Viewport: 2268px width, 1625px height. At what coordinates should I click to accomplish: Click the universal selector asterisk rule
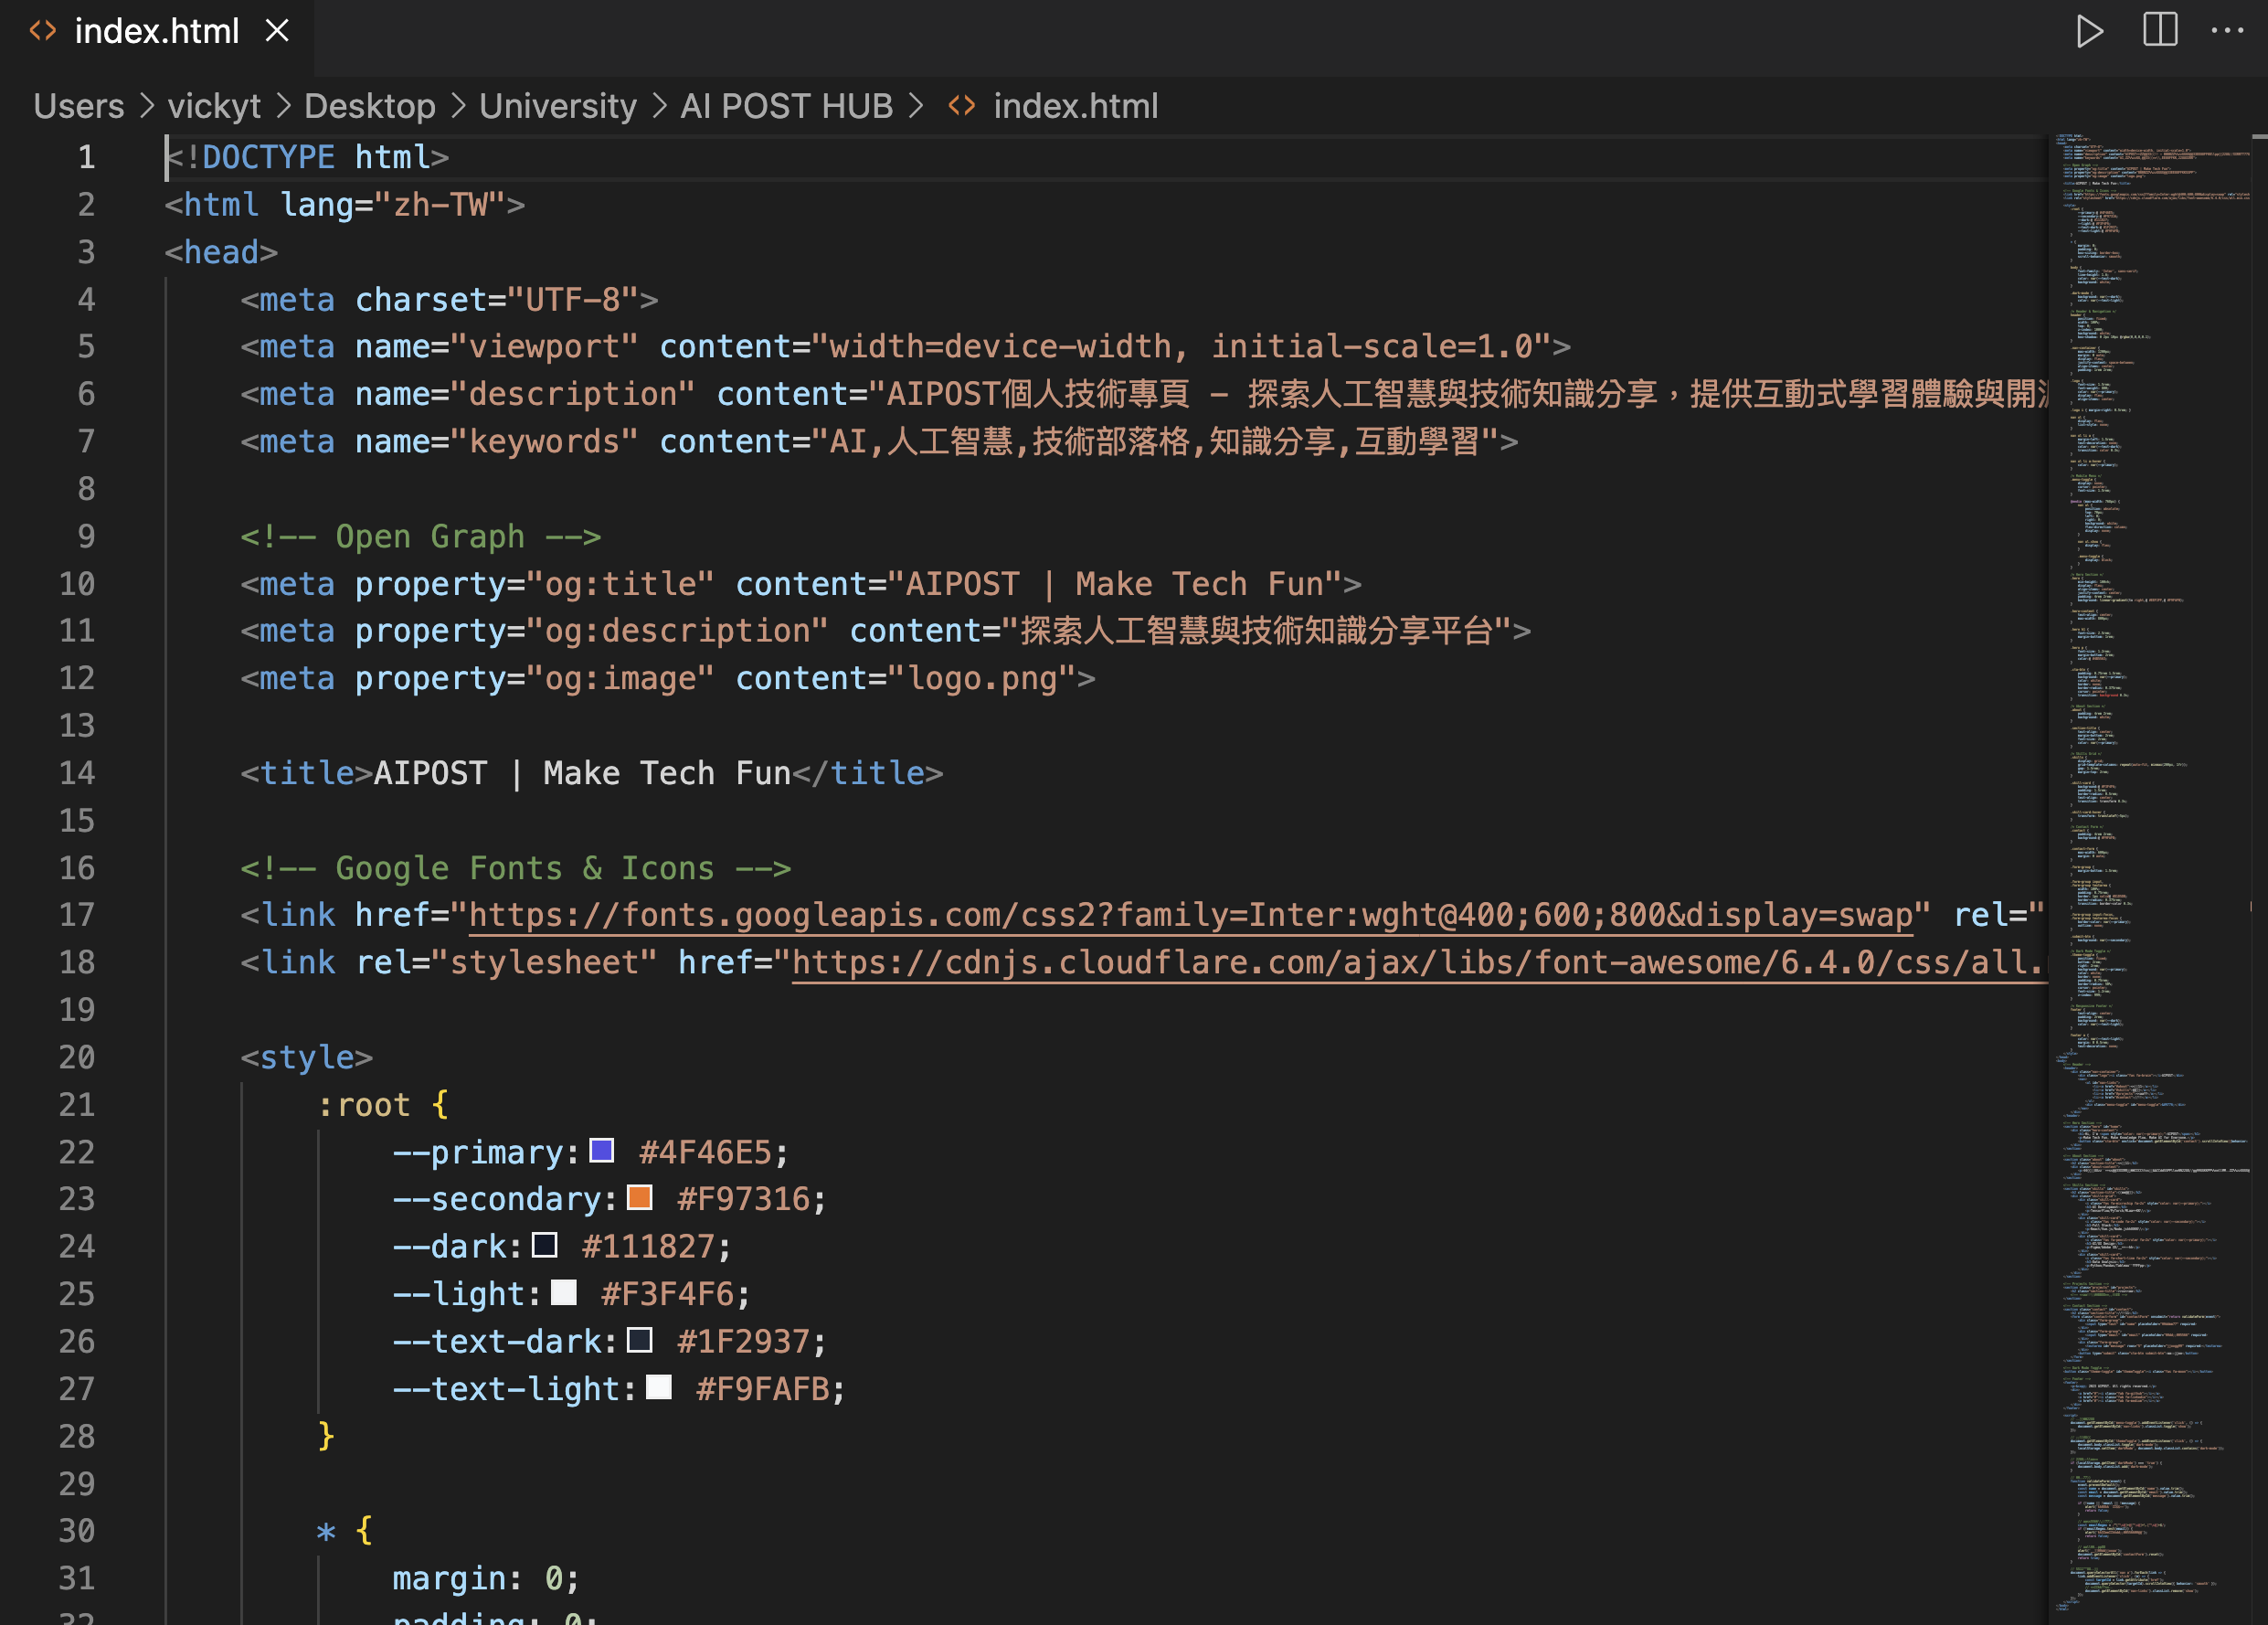[x=326, y=1530]
